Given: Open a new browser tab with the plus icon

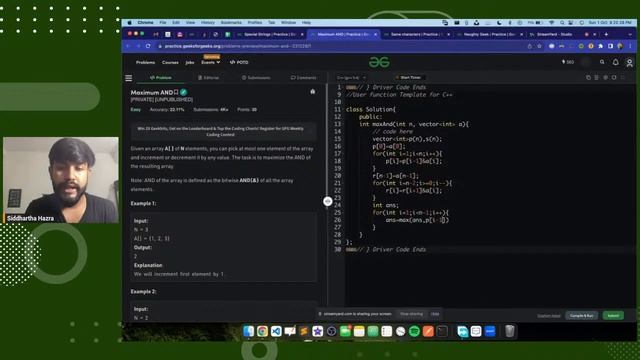Looking at the screenshot, I should [606, 34].
